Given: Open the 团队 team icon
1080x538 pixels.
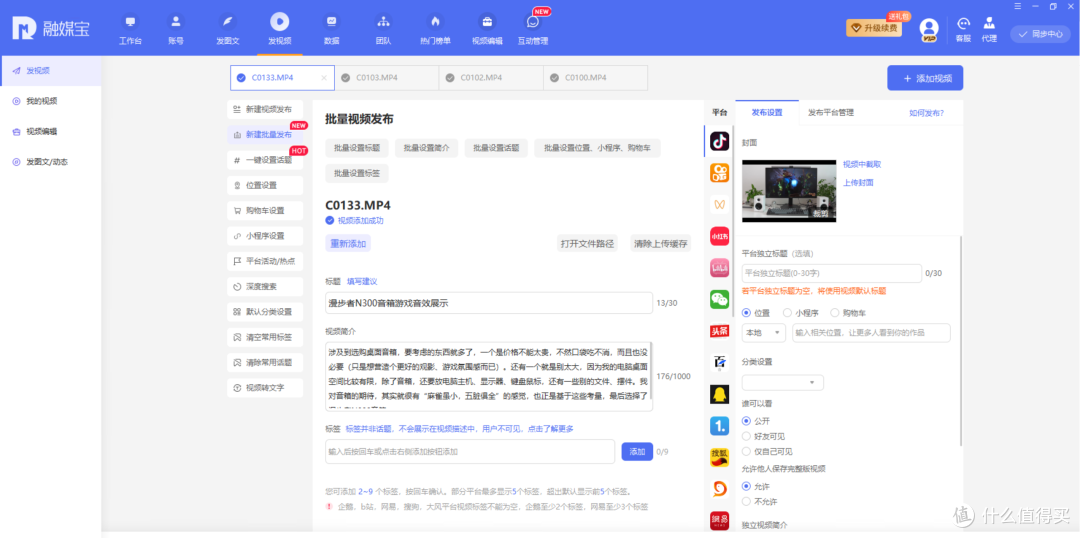Looking at the screenshot, I should pos(383,21).
